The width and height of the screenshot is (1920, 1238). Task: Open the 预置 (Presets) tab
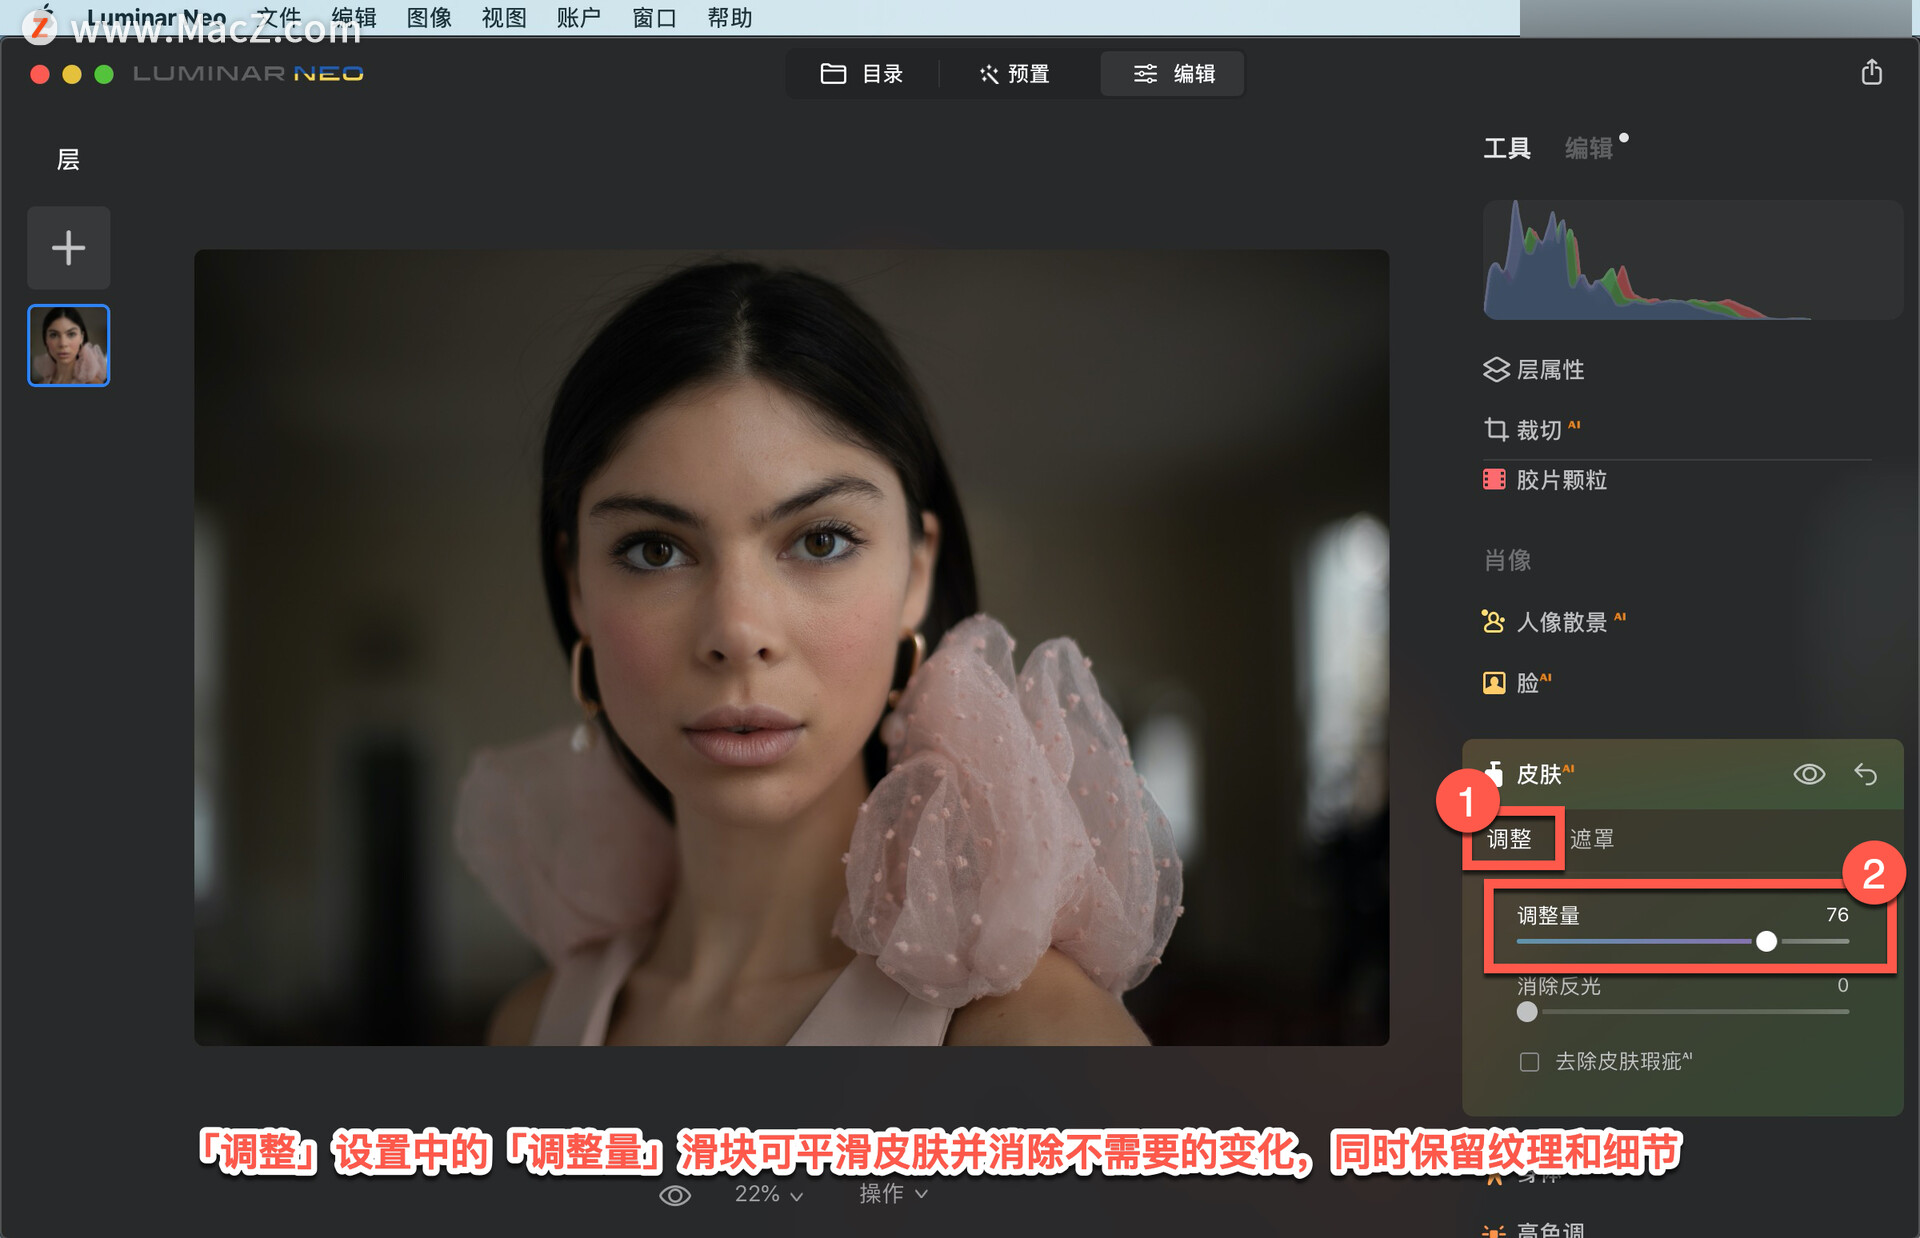point(1014,74)
